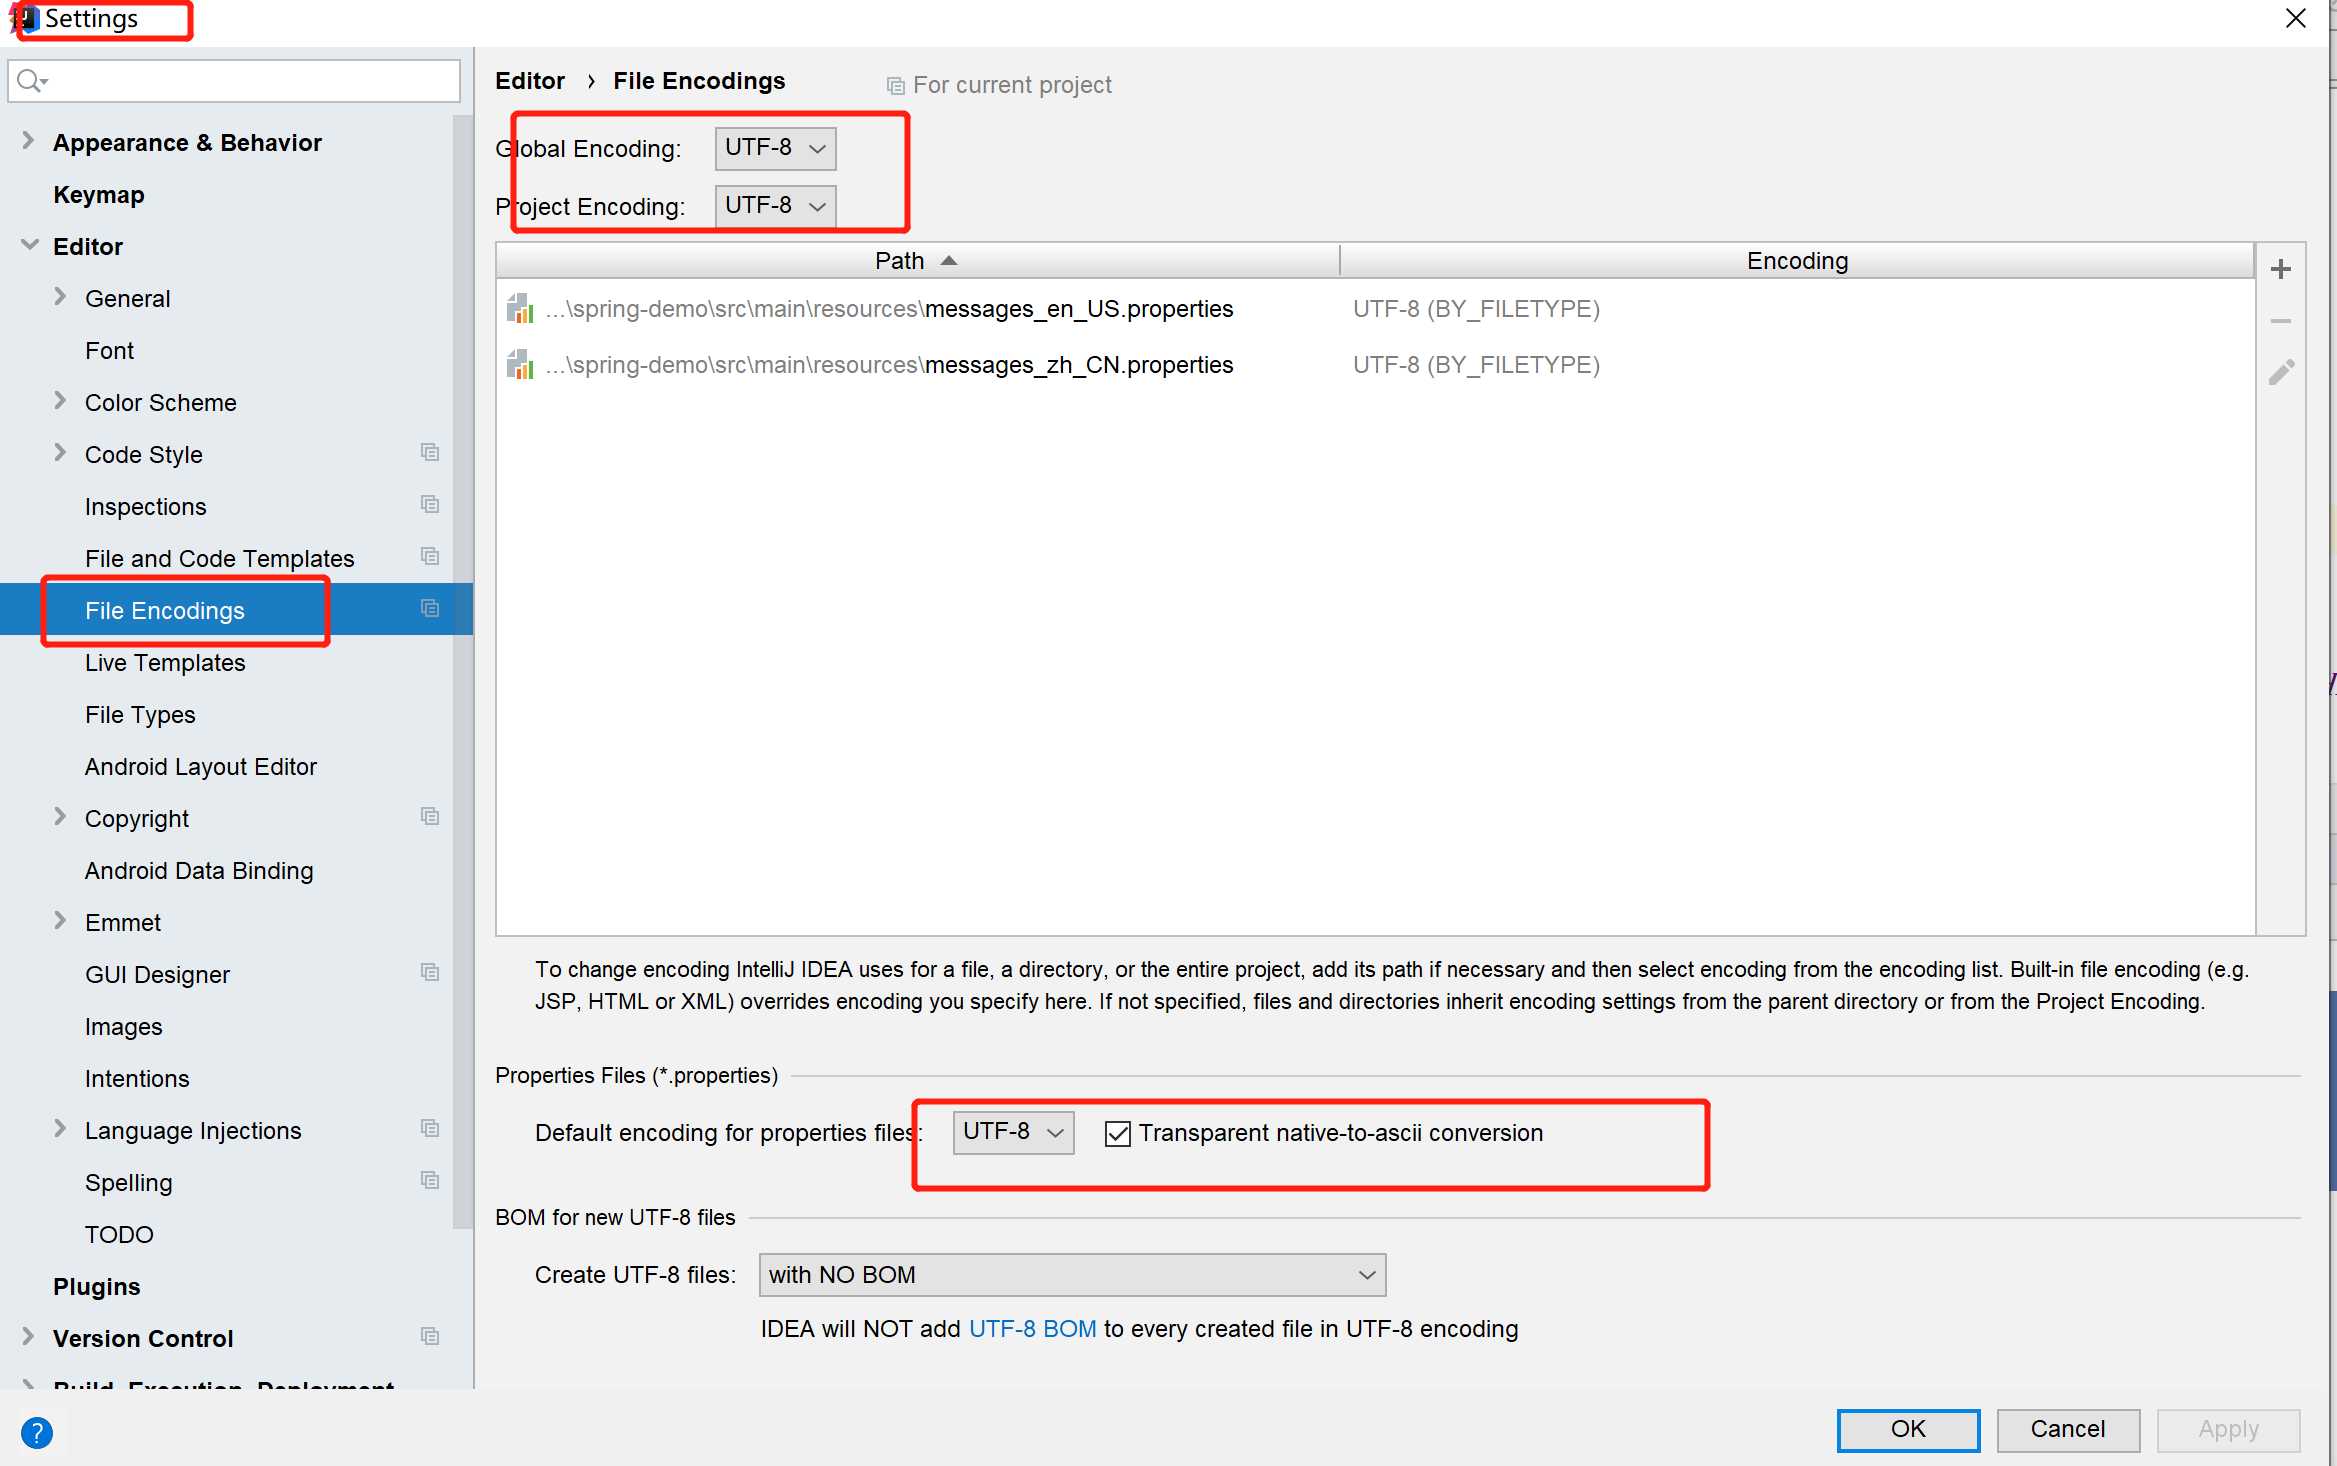
Task: Click the Code Style settings icon
Action: pyautogui.click(x=431, y=454)
